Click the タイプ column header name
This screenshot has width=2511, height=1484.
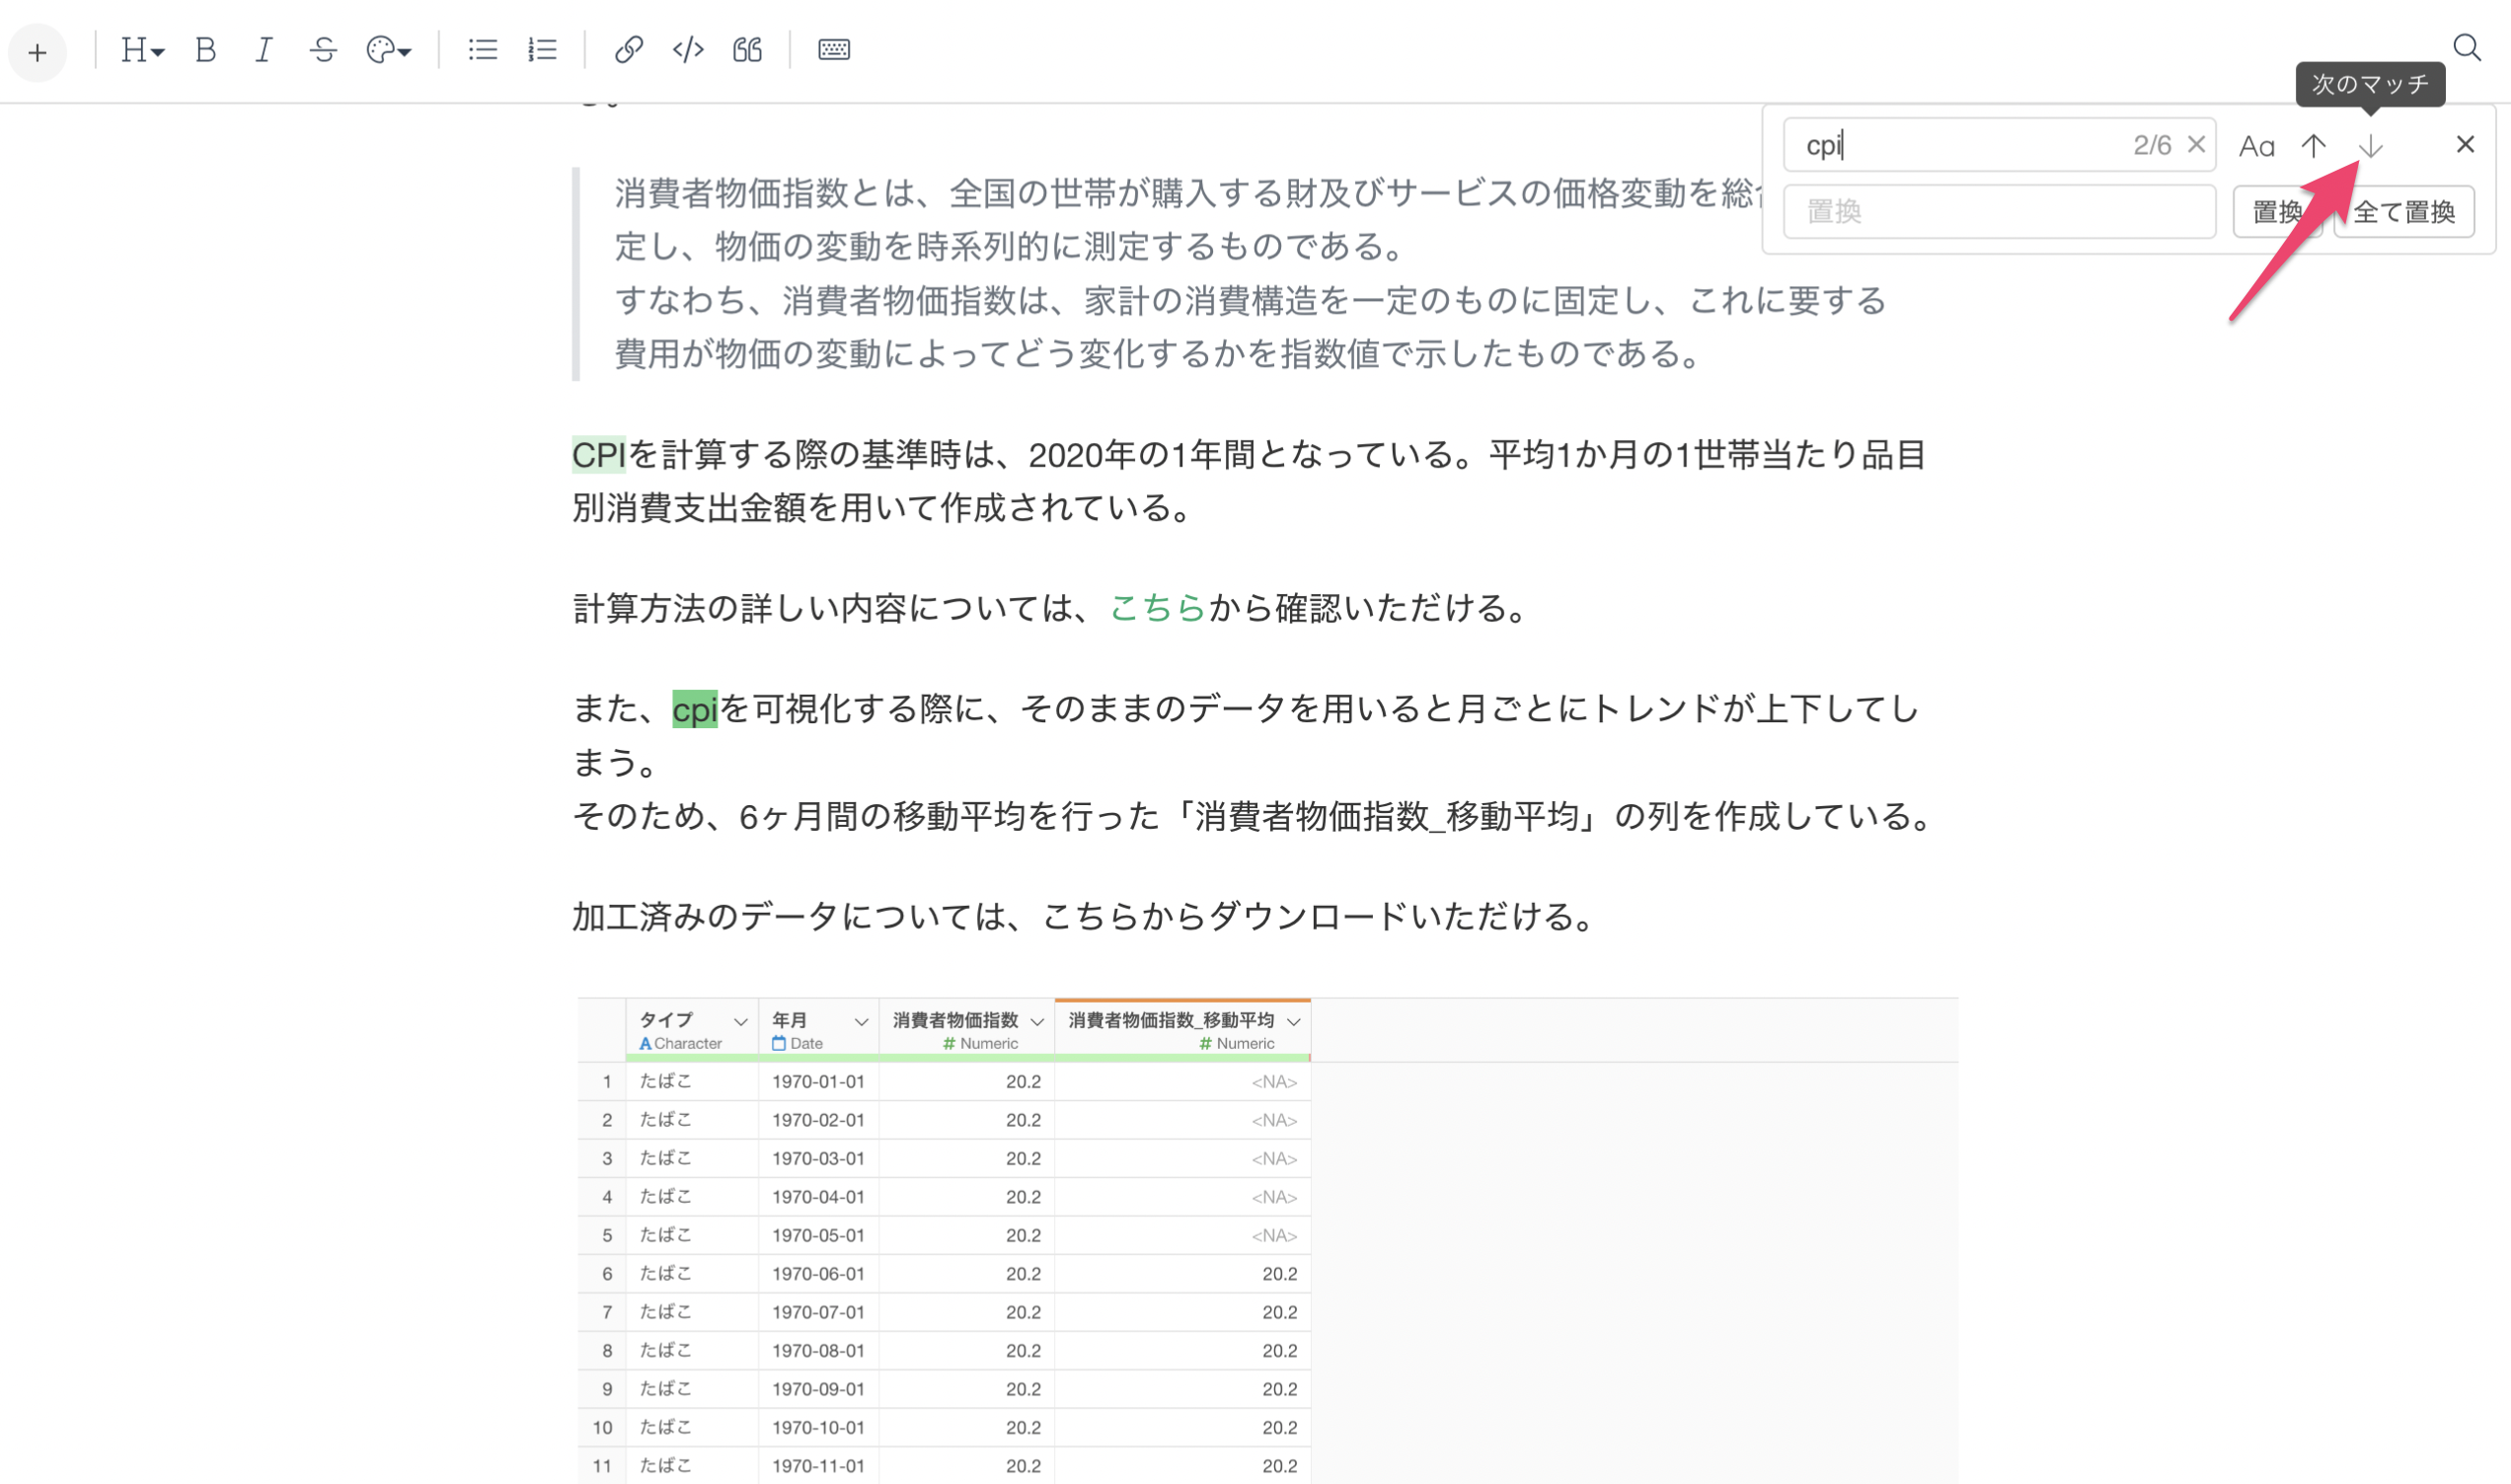point(666,1020)
